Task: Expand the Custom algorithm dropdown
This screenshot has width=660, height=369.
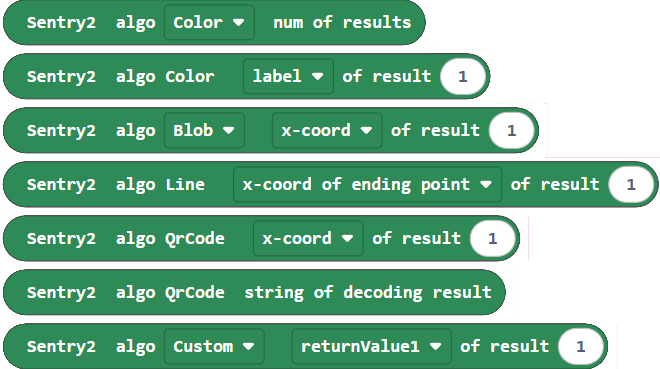Action: [x=214, y=346]
